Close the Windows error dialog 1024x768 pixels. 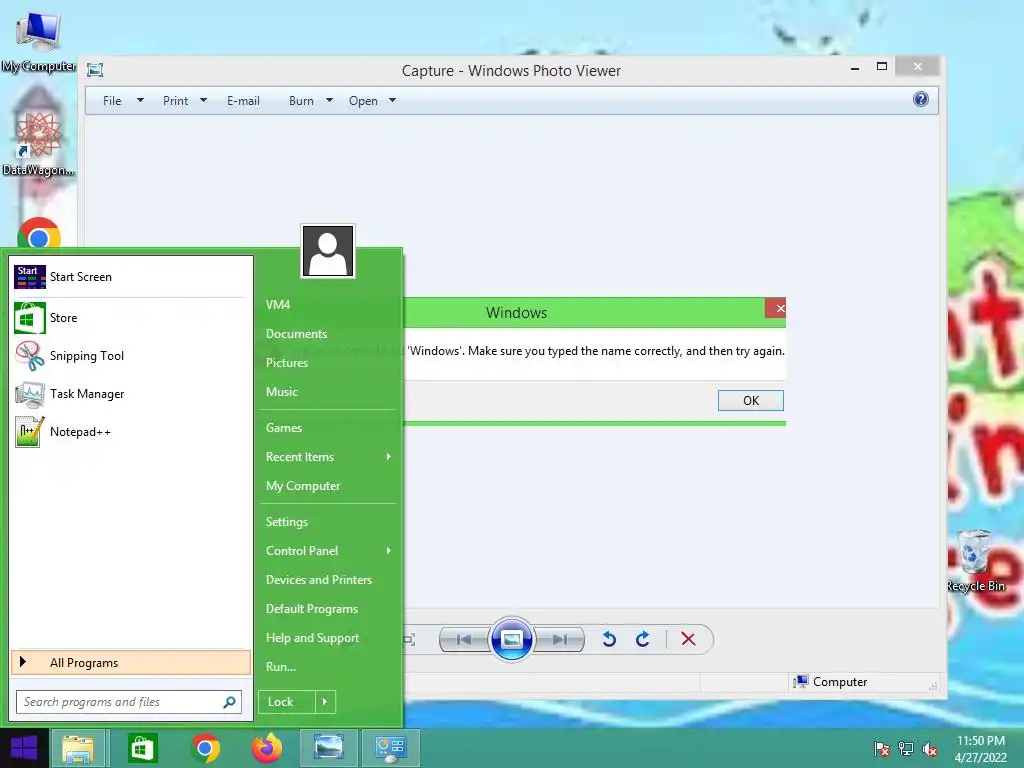pos(776,308)
